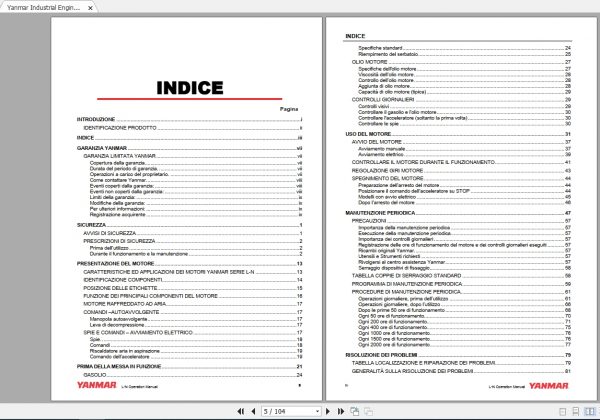600x420 pixels.
Task: Click Ogni 1000 ore di funzionamento entry
Action: (394, 333)
